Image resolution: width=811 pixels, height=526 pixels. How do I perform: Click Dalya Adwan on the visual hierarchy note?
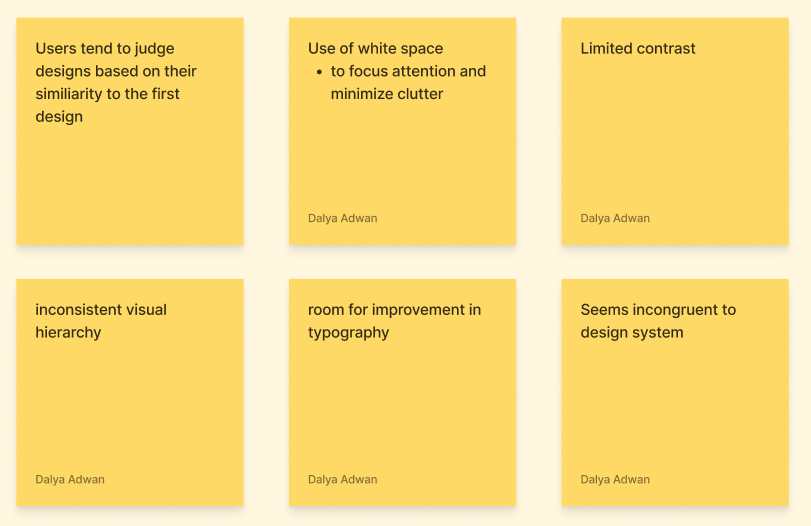click(70, 479)
